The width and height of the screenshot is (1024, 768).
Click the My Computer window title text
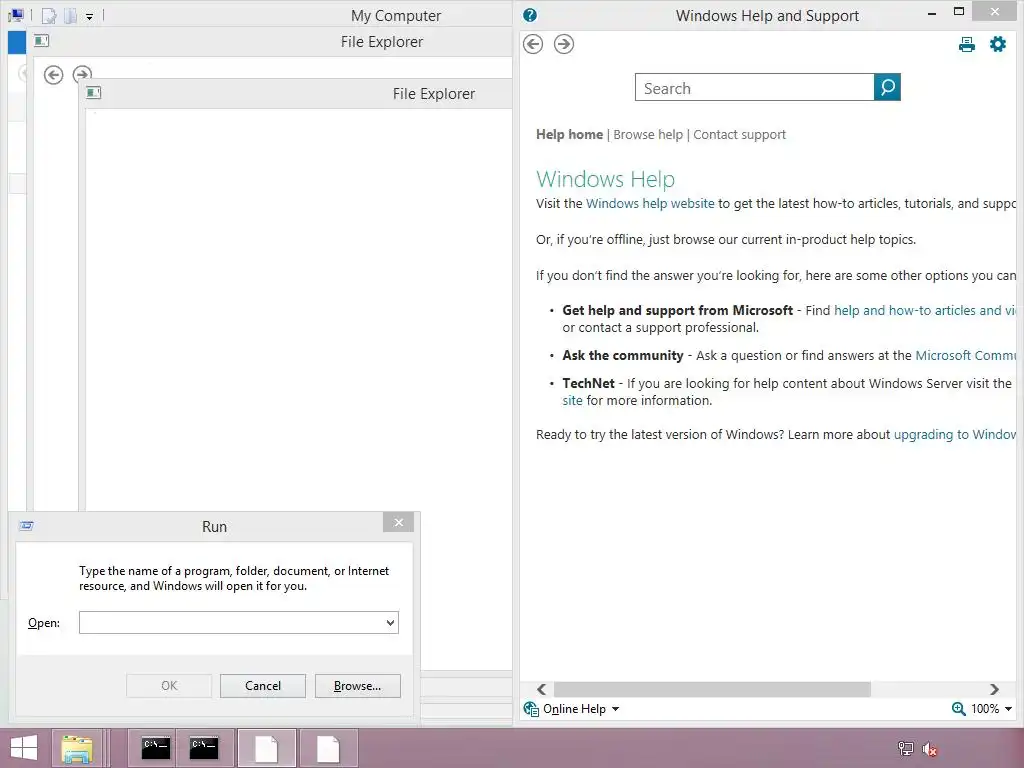[x=396, y=16]
